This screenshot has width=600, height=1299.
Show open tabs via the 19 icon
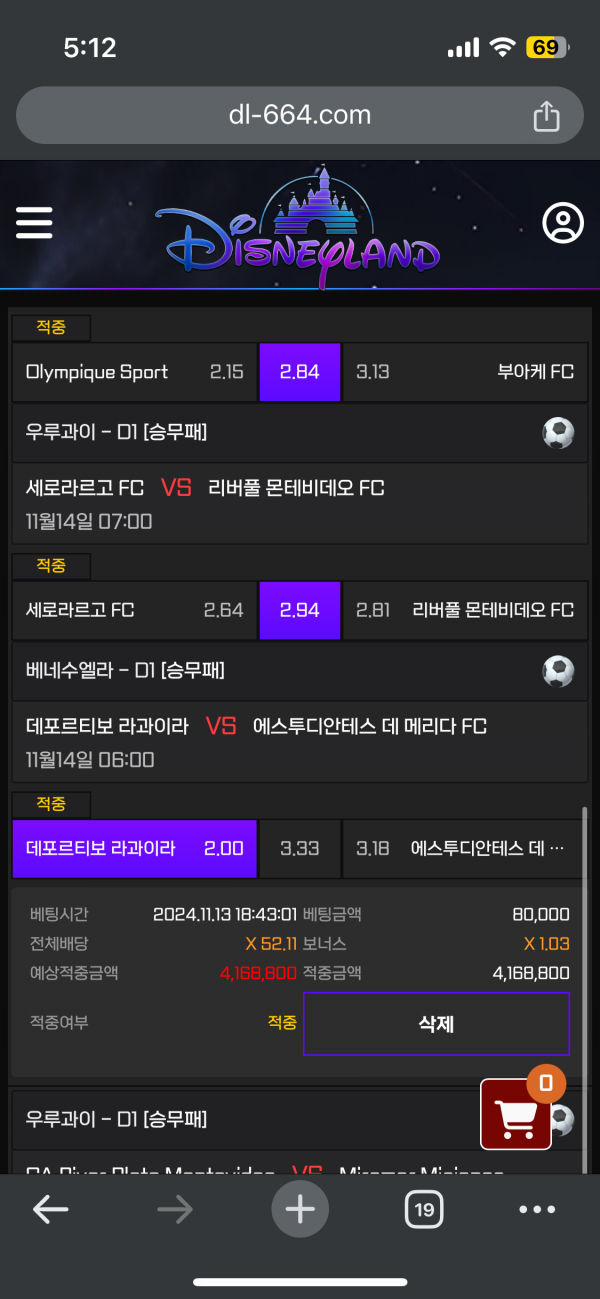click(x=424, y=1210)
